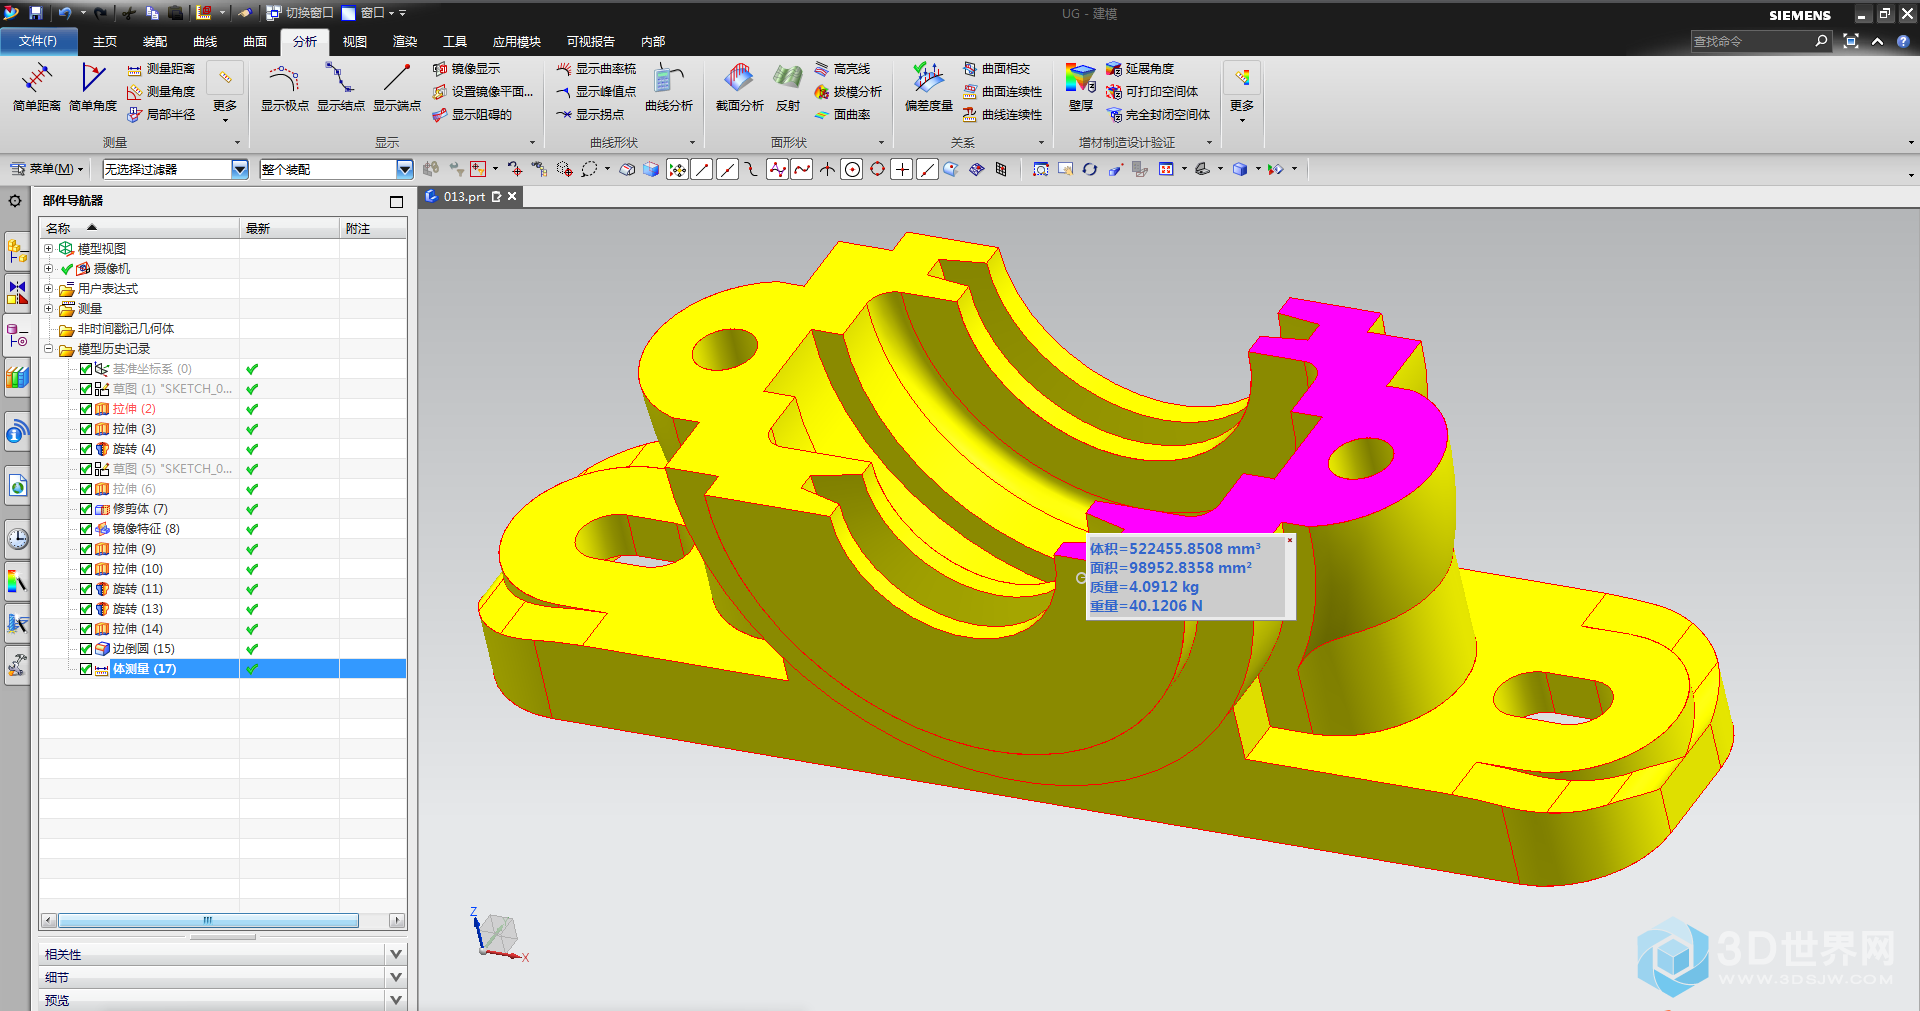Collapse the 模型历史记录 tree node
The image size is (1920, 1011).
tap(48, 349)
